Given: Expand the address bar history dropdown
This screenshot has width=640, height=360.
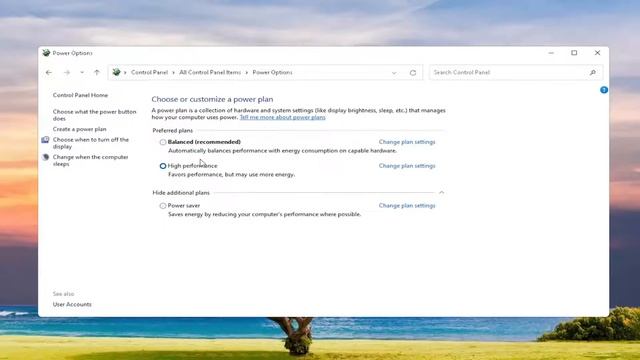Looking at the screenshot, I should pos(394,73).
